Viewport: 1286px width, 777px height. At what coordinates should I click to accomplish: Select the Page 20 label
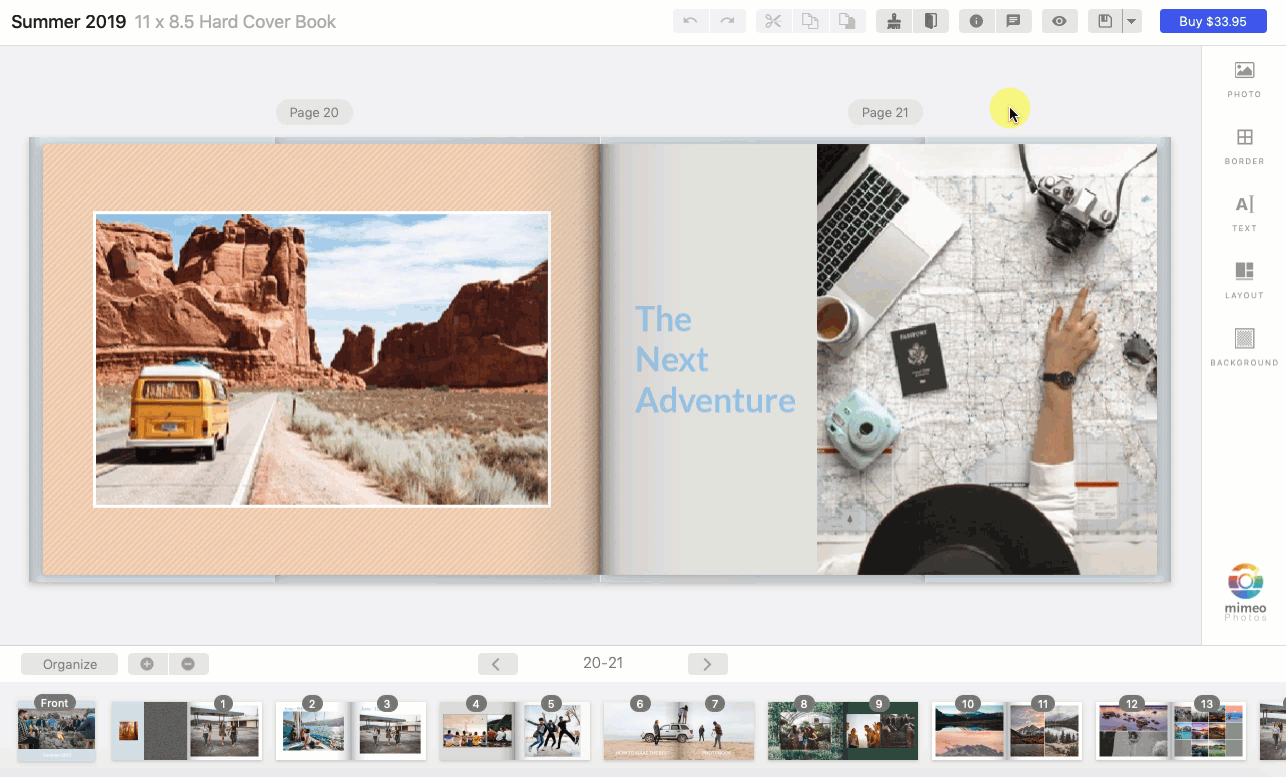click(314, 112)
